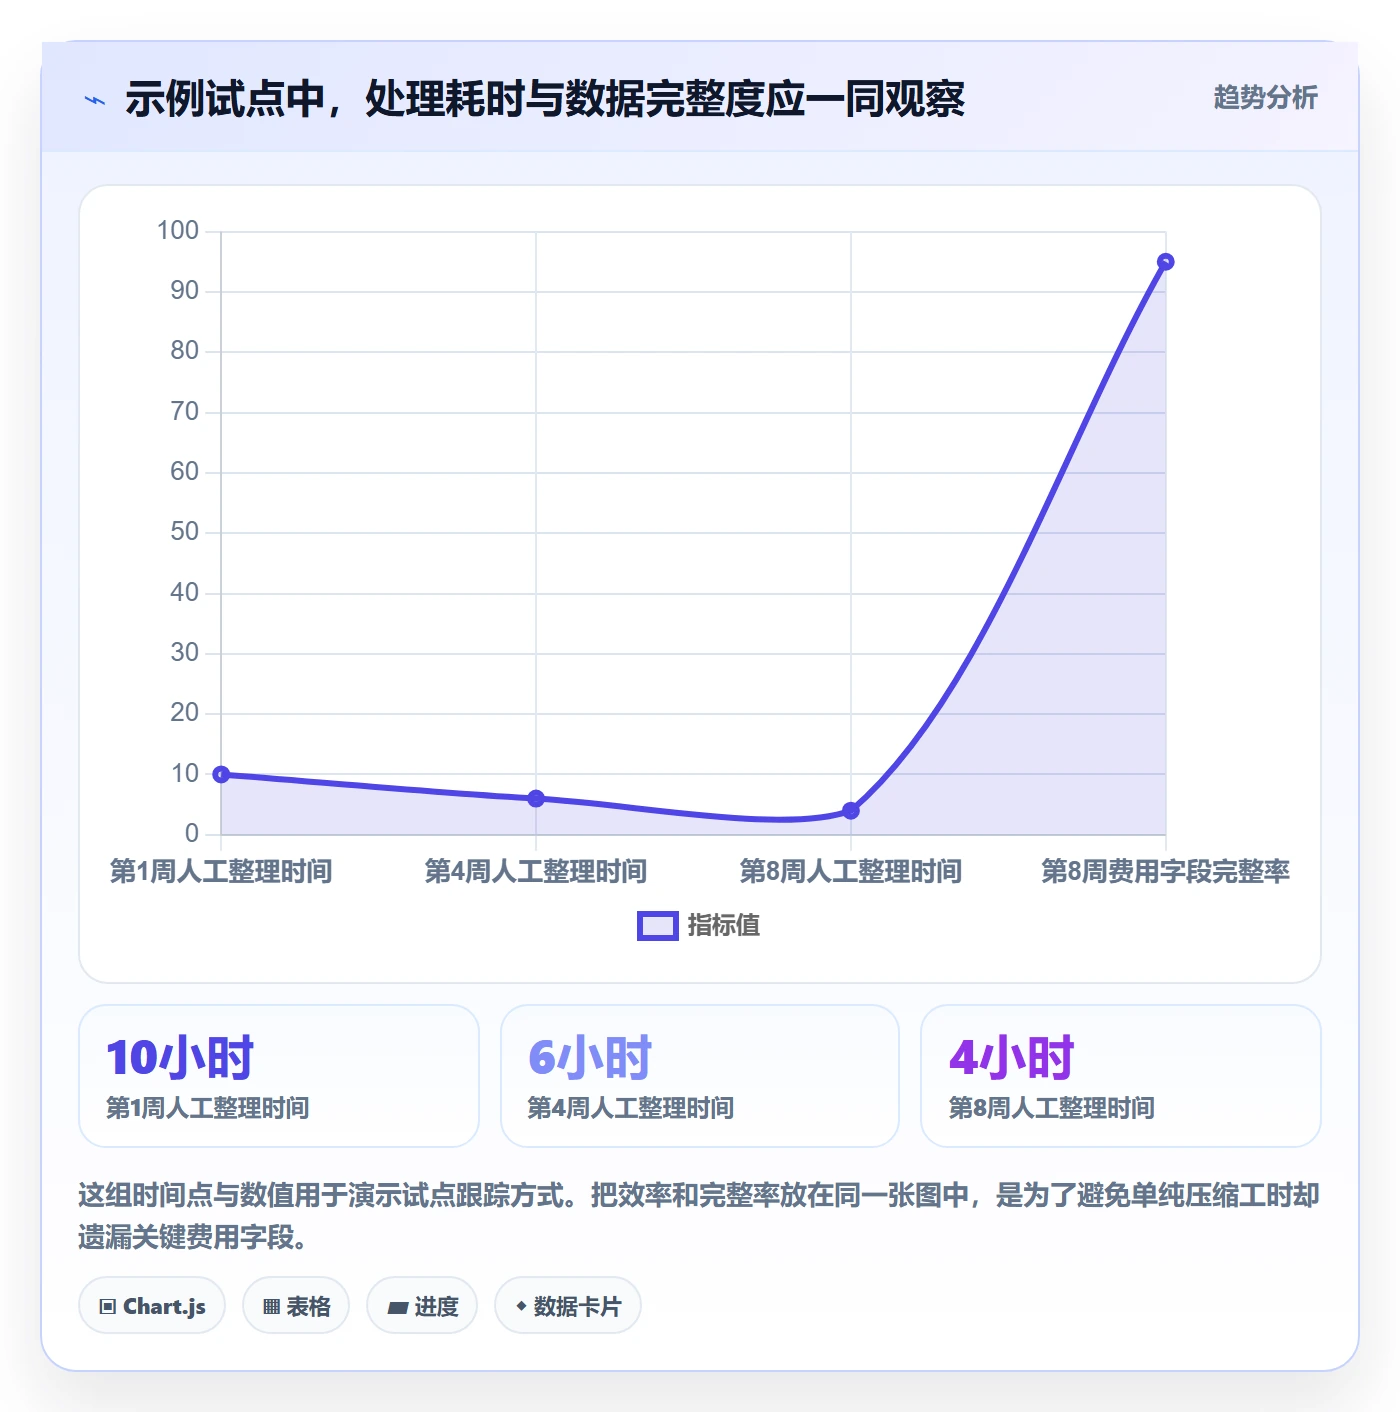The width and height of the screenshot is (1400, 1412).
Task: Select the 第8周人工整理时间 data point on chart
Action: (851, 810)
